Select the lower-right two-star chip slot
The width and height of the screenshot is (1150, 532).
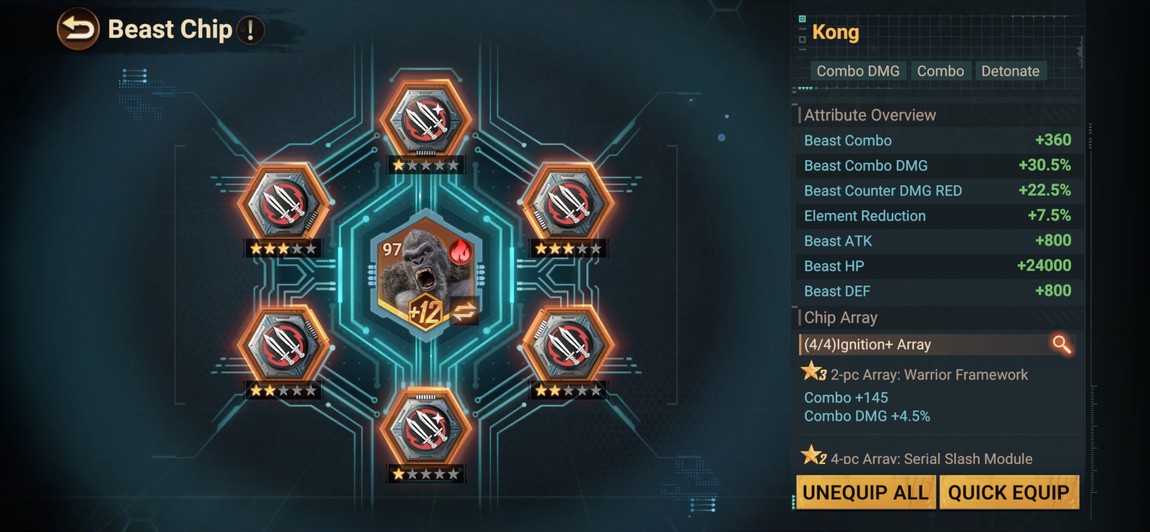pos(568,343)
